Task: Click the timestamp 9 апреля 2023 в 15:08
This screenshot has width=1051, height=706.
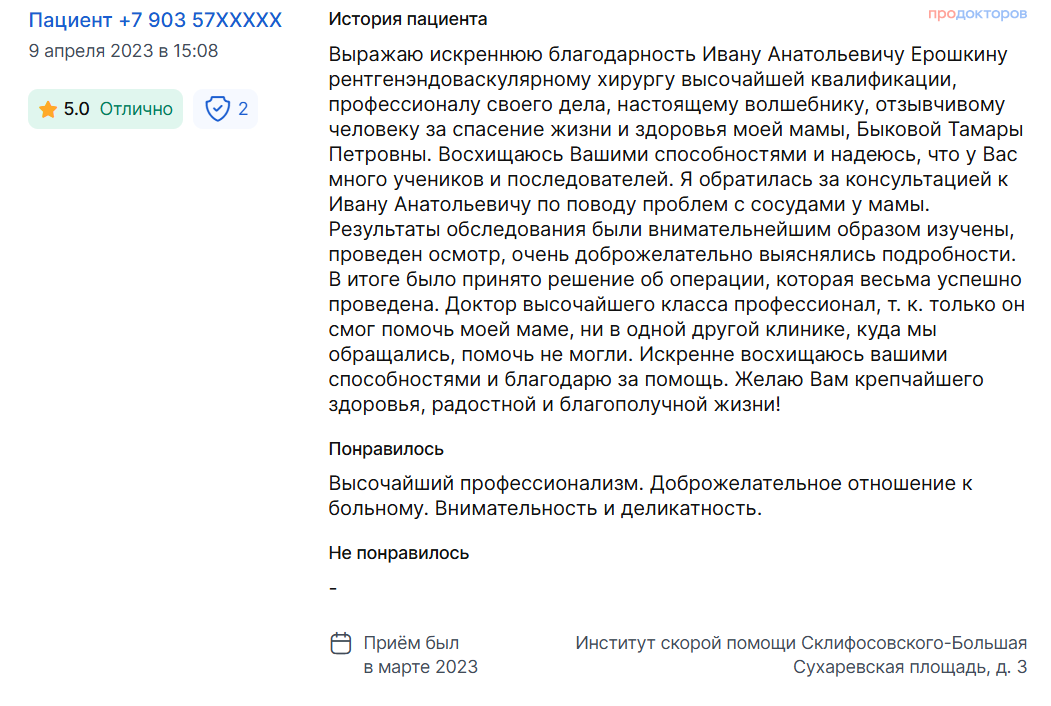Action: (x=123, y=51)
